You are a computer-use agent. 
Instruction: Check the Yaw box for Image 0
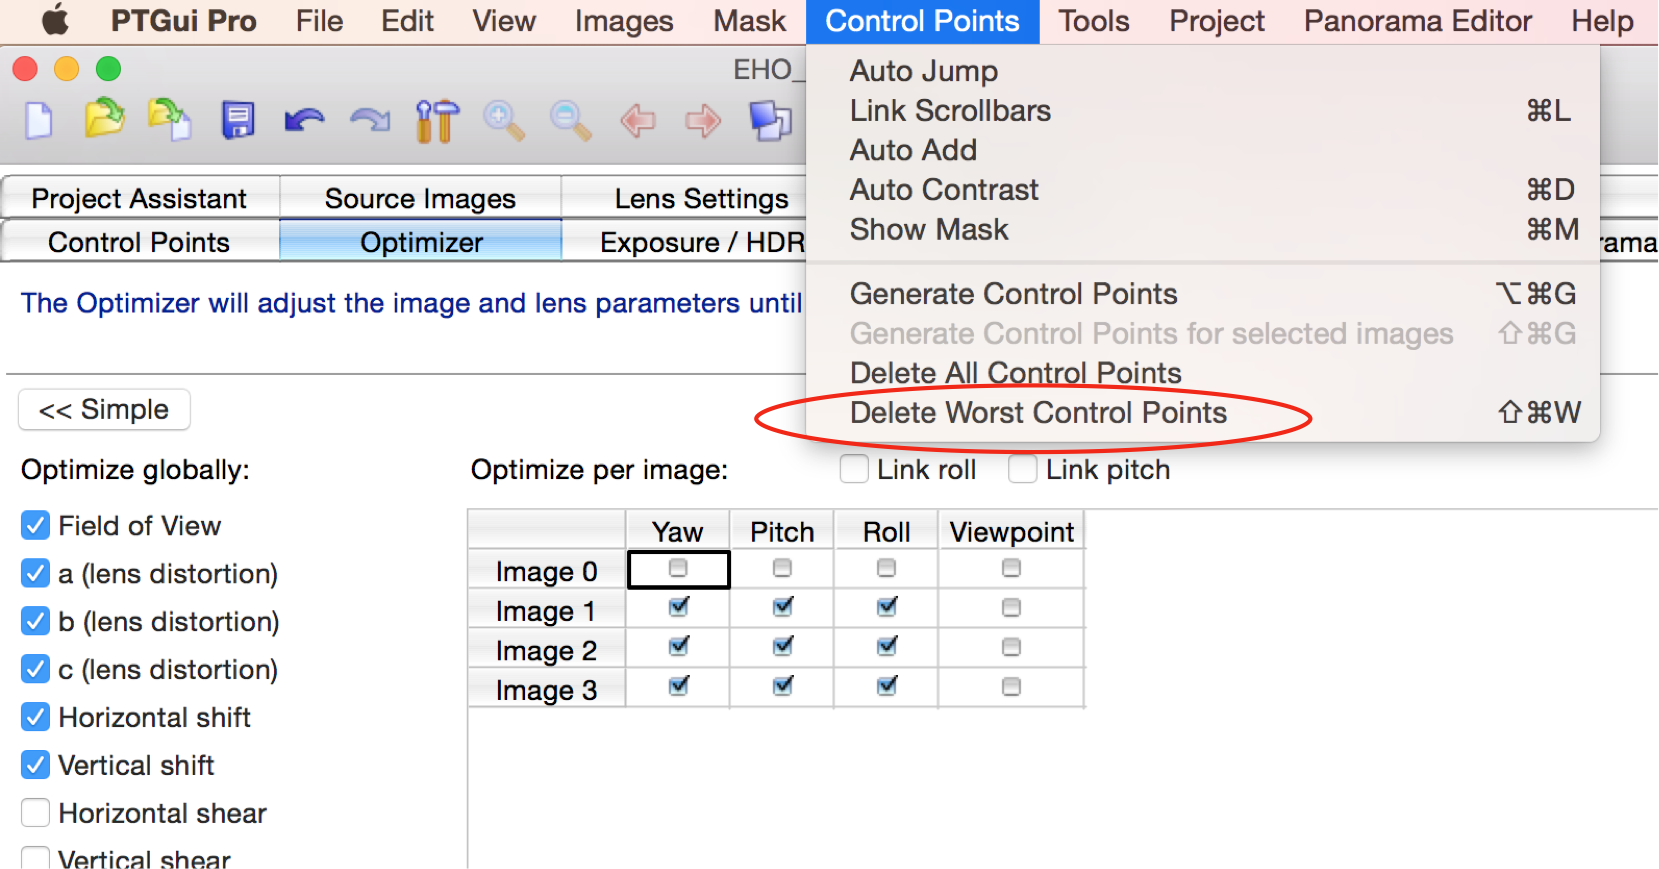click(x=678, y=568)
